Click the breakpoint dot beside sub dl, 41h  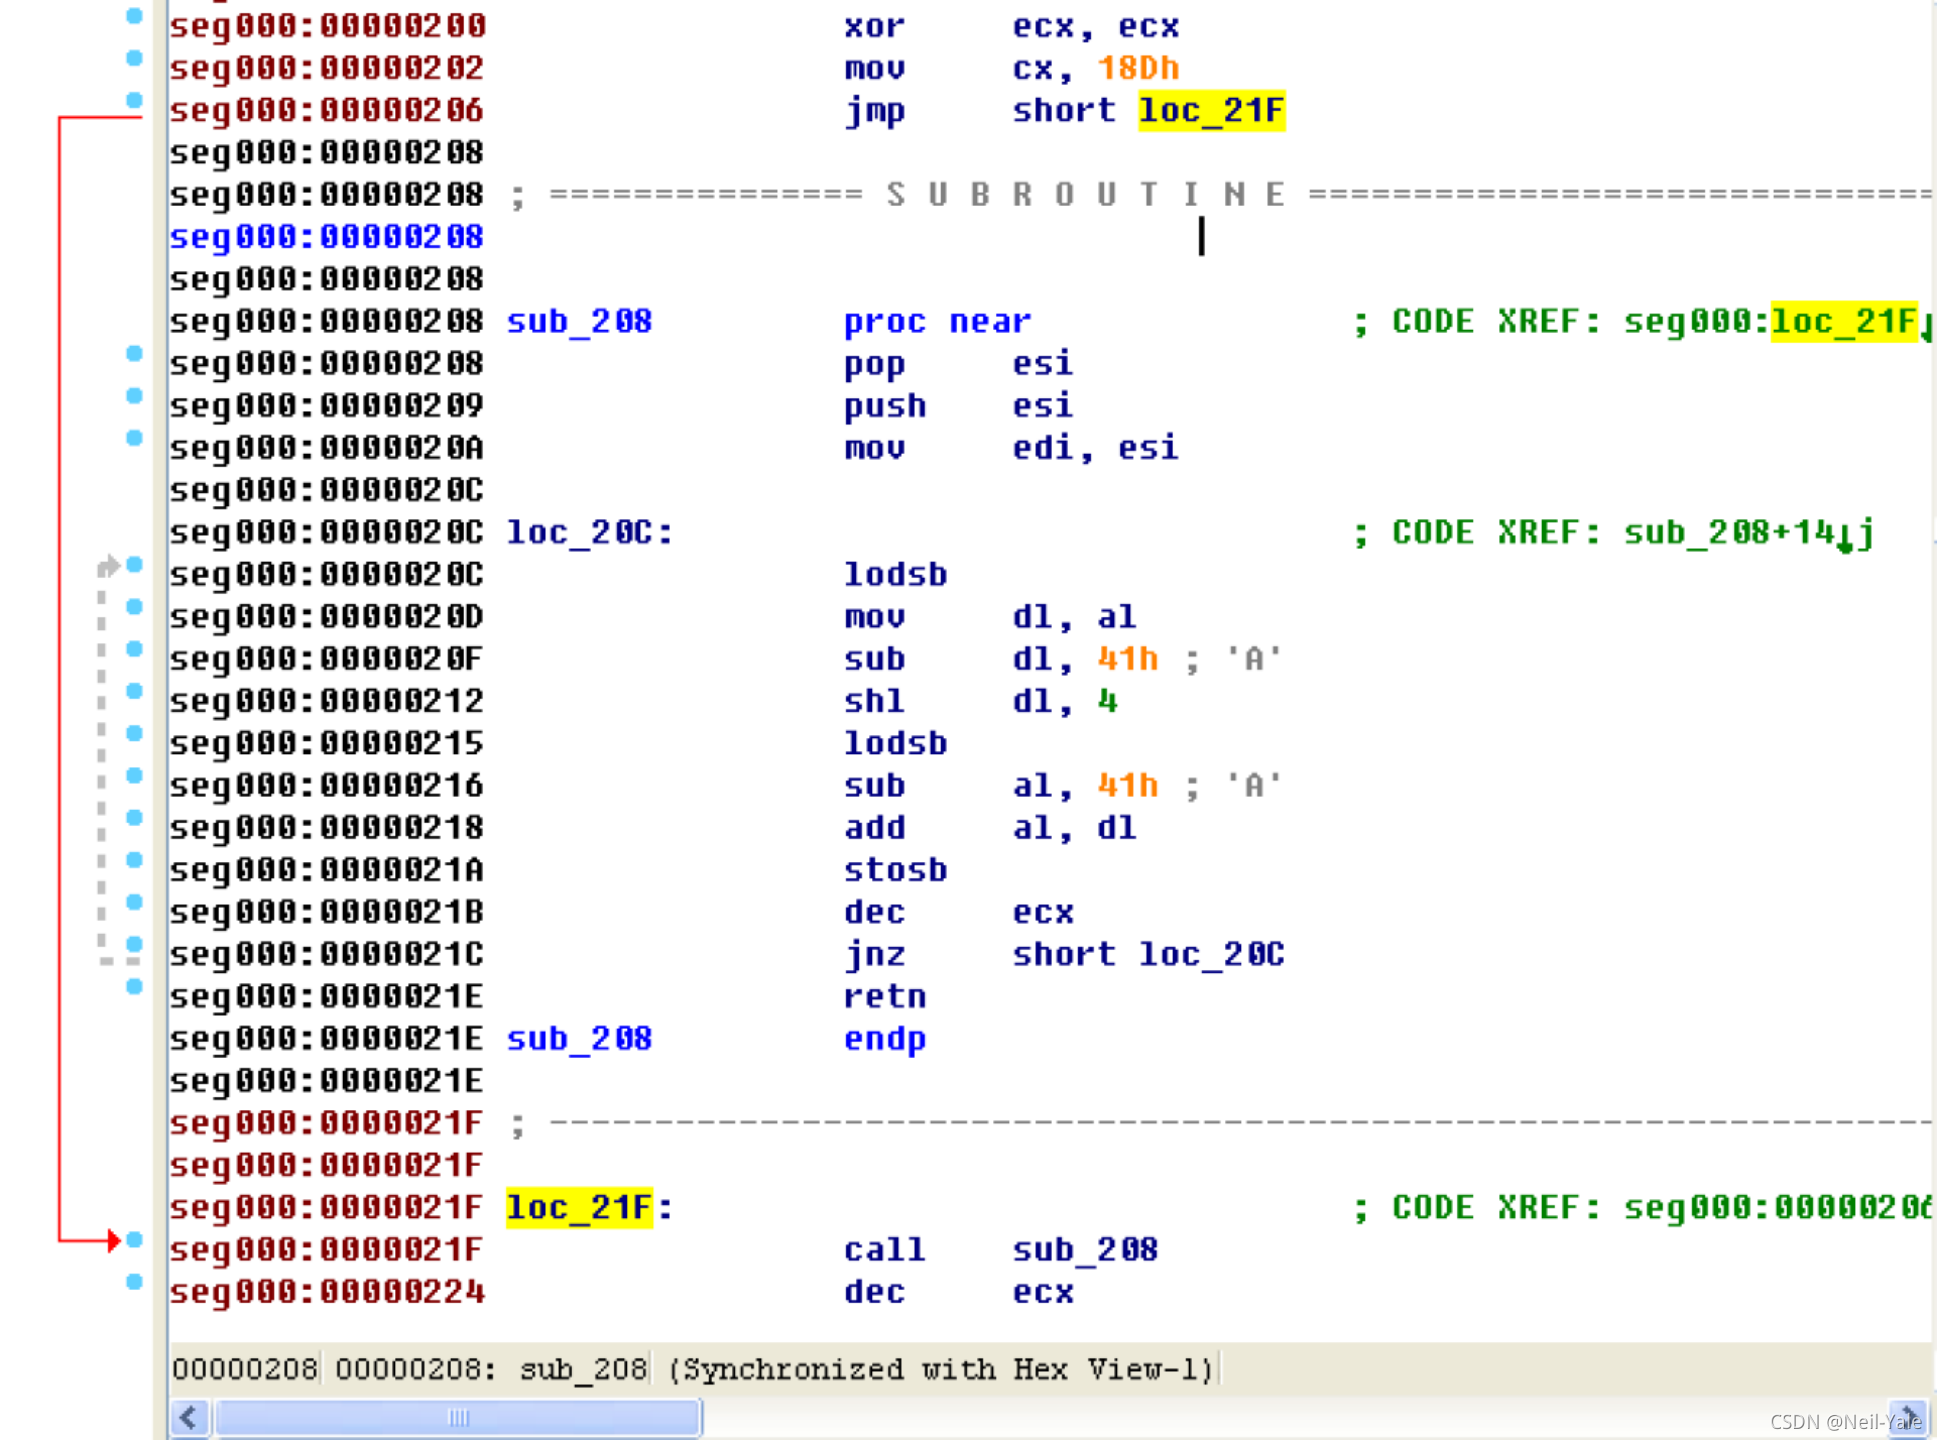click(x=134, y=648)
